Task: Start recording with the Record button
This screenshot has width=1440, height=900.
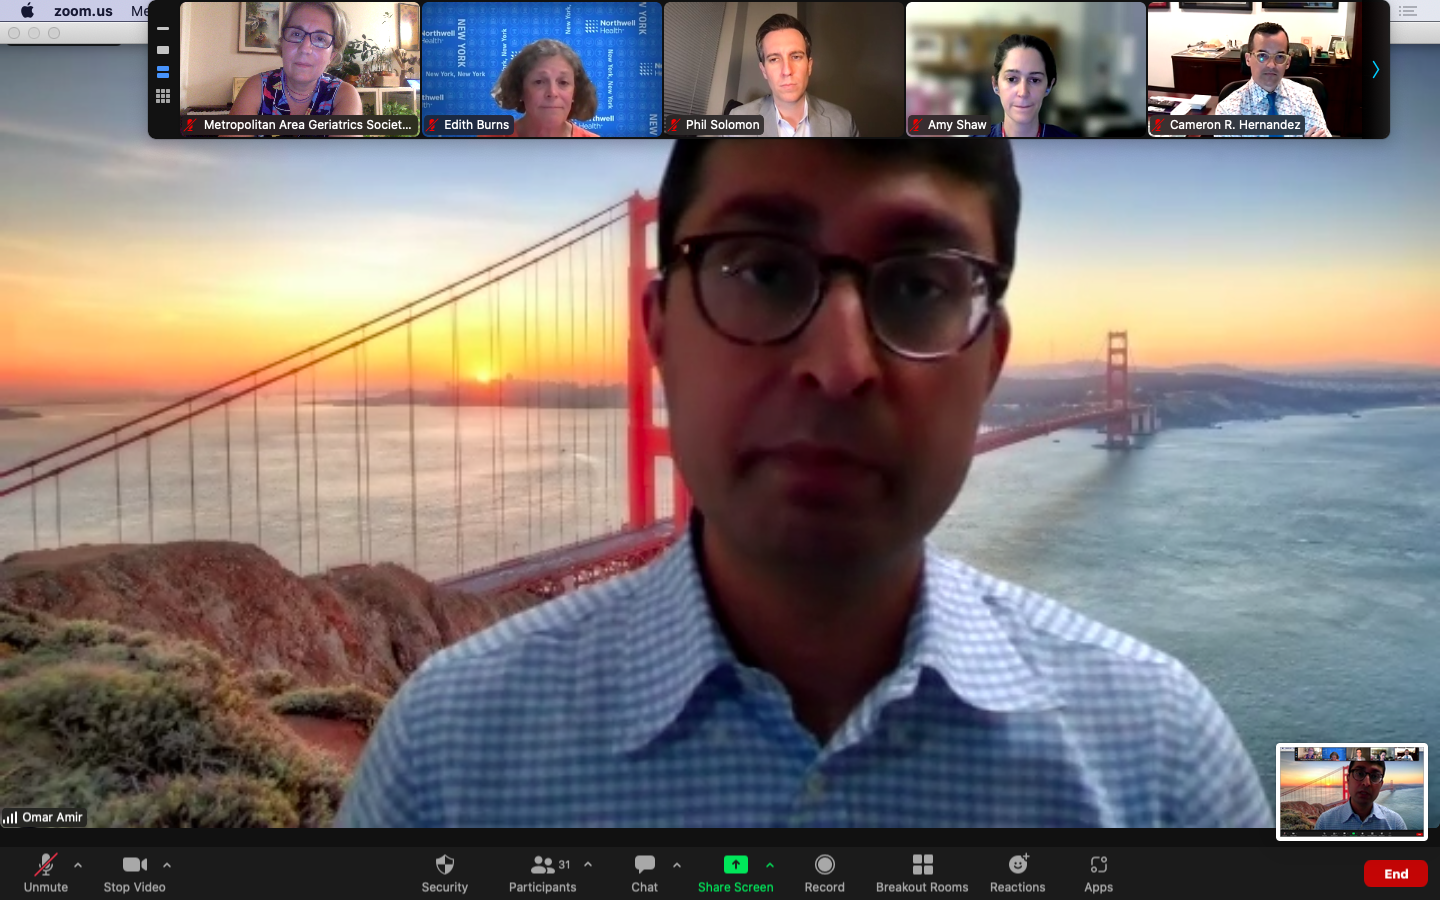Action: tap(825, 873)
